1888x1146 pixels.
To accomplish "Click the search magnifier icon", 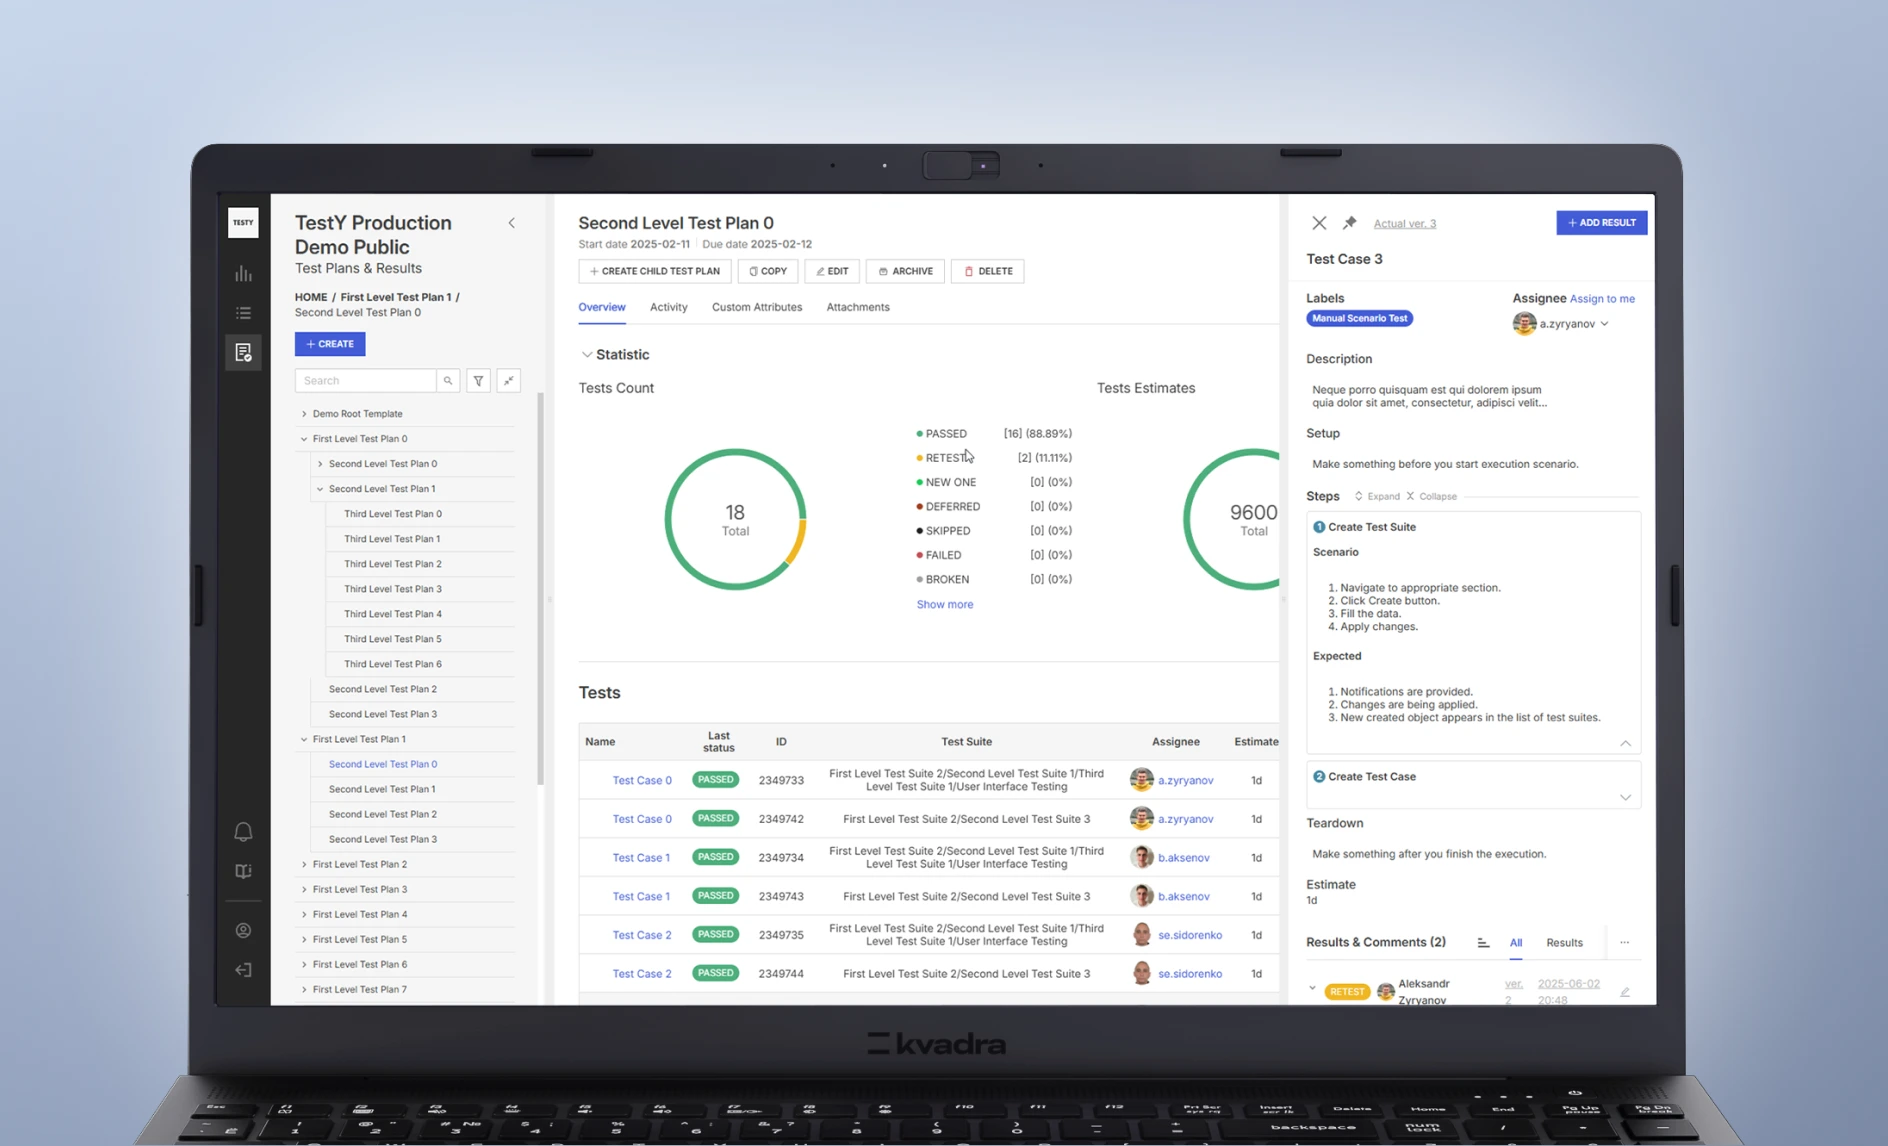I will pyautogui.click(x=448, y=381).
